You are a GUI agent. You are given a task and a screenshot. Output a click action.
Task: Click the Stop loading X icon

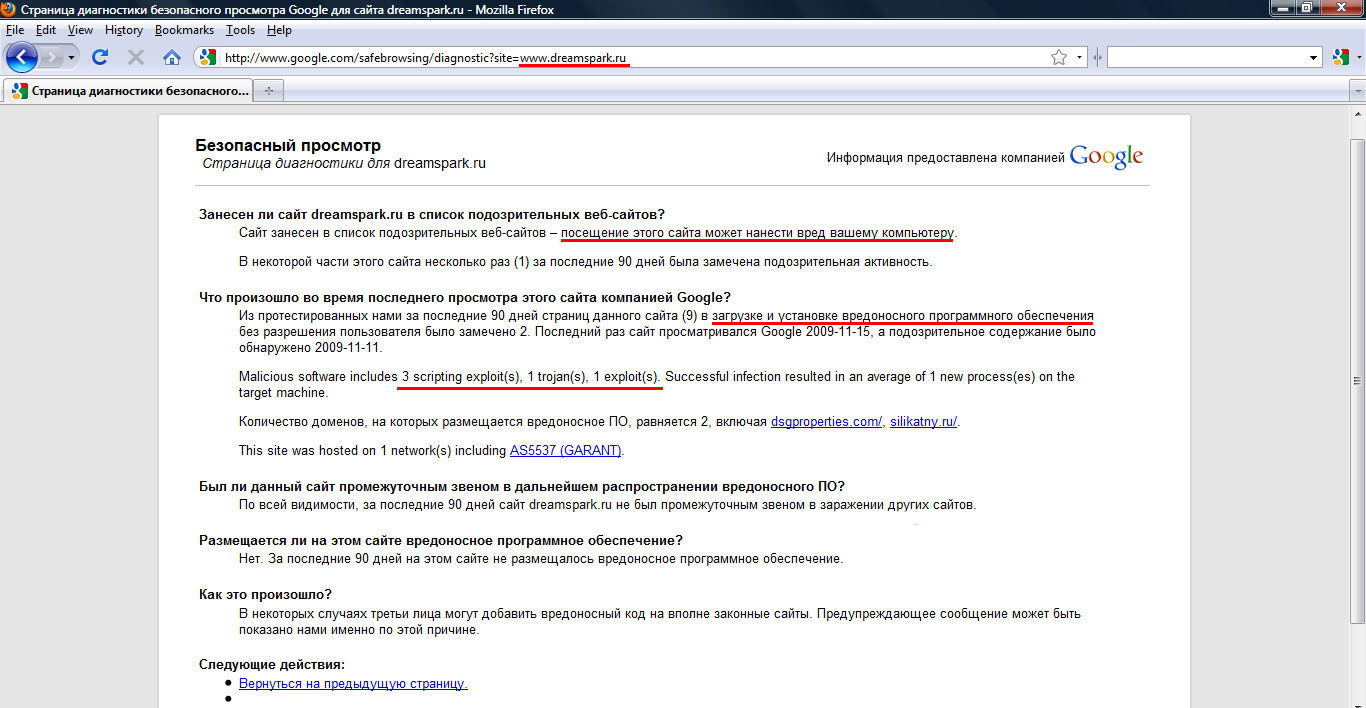click(x=136, y=57)
